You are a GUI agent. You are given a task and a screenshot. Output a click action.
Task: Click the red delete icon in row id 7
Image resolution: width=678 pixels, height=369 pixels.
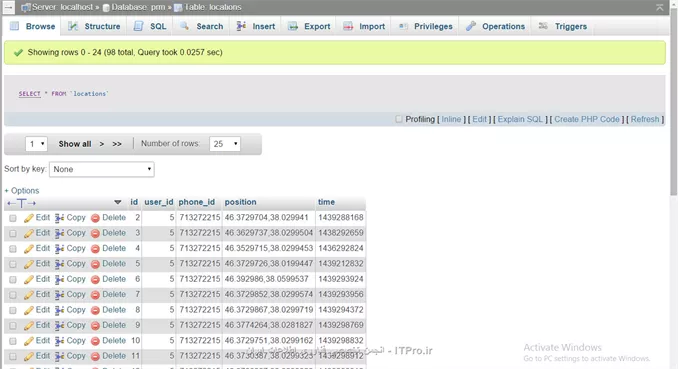coord(95,295)
